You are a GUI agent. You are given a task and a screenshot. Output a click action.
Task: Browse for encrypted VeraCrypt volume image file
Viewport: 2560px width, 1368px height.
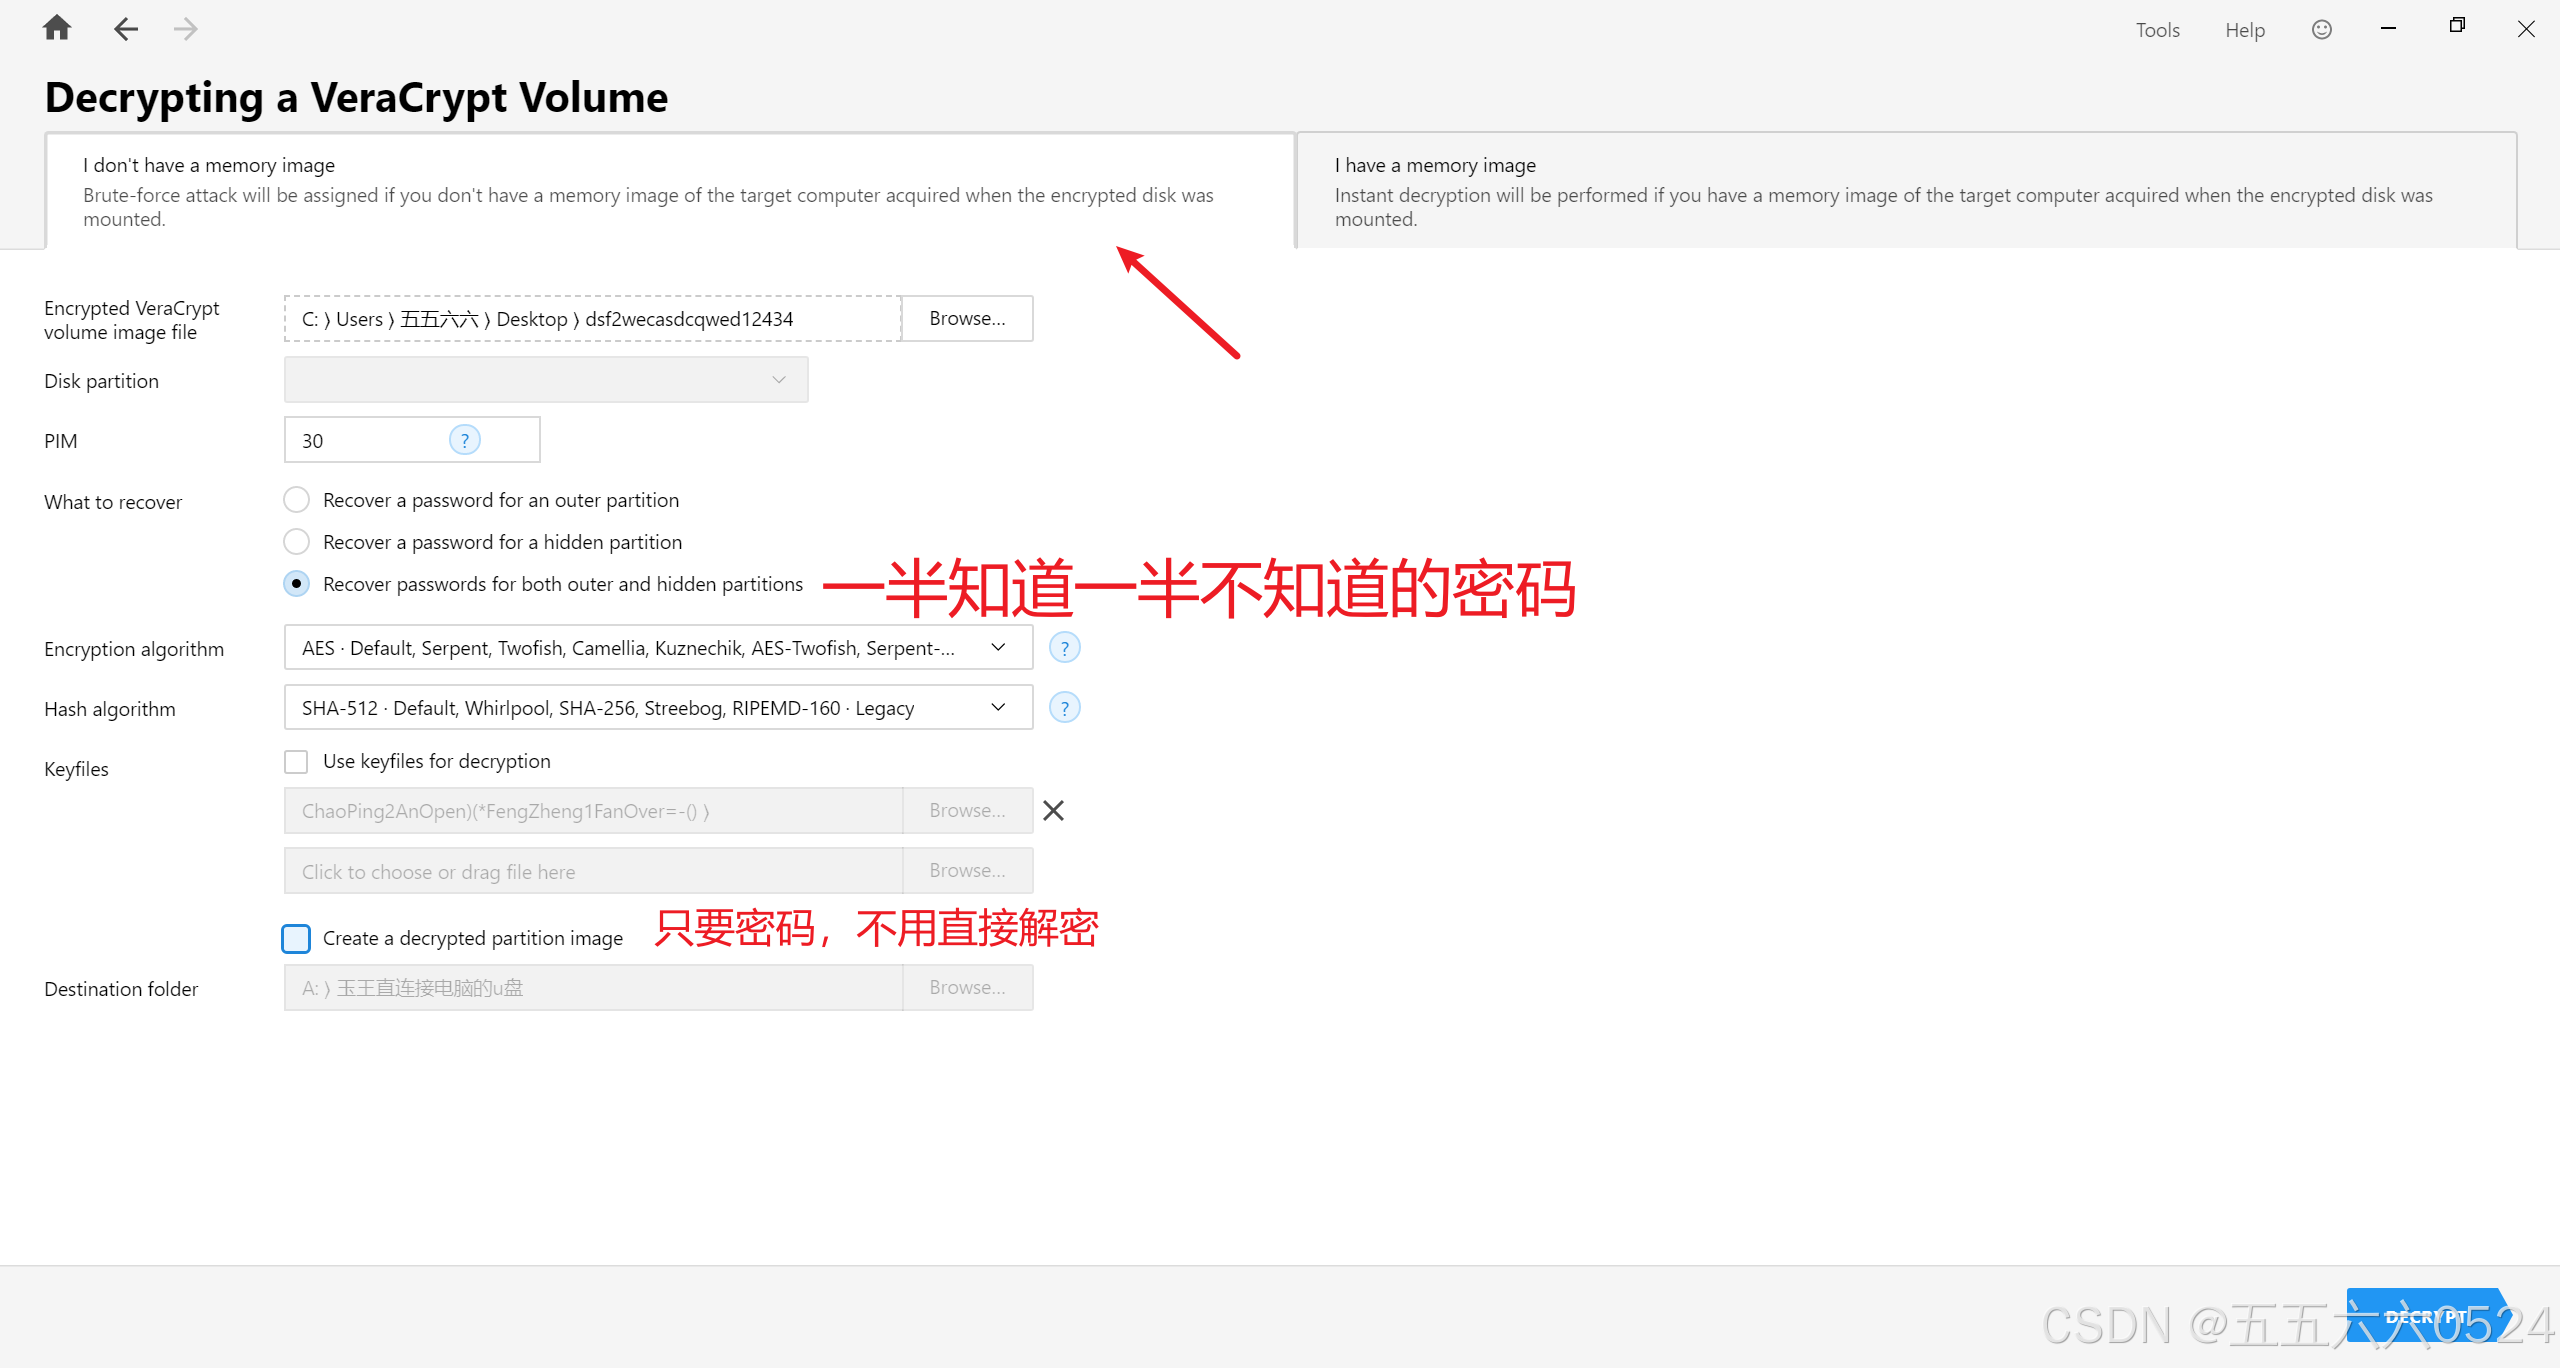[x=966, y=318]
